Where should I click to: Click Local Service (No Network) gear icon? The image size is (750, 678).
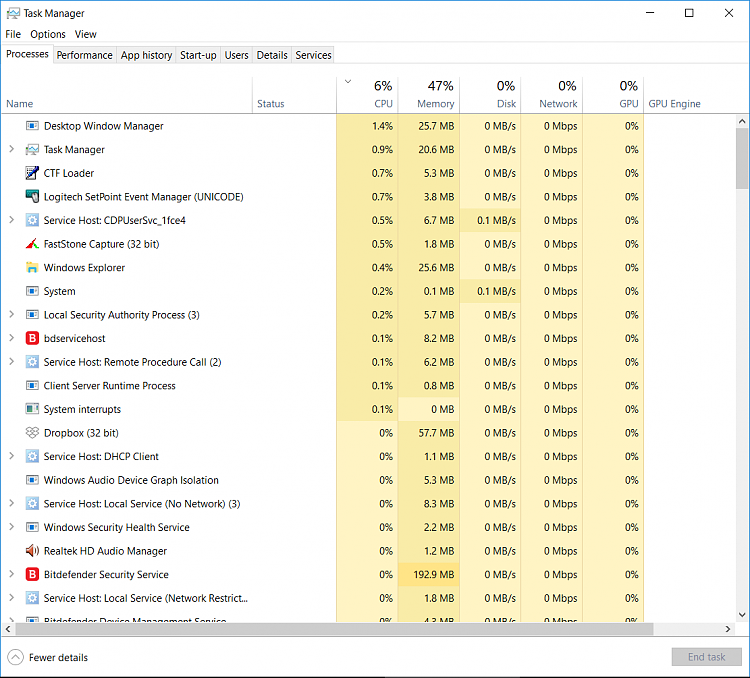[32, 503]
